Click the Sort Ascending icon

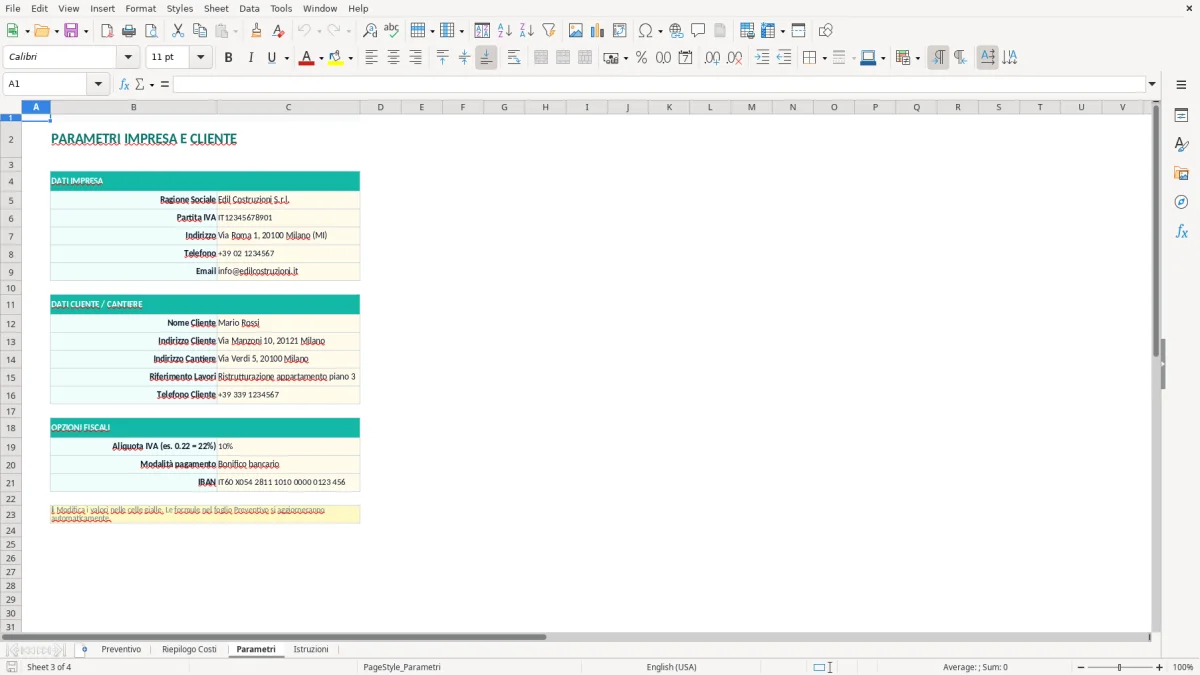pos(505,31)
